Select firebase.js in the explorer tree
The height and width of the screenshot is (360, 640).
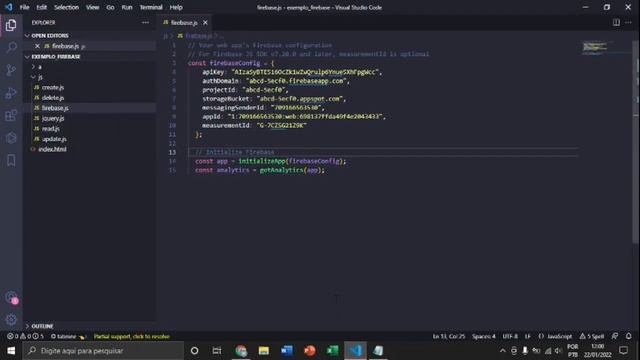[55, 108]
